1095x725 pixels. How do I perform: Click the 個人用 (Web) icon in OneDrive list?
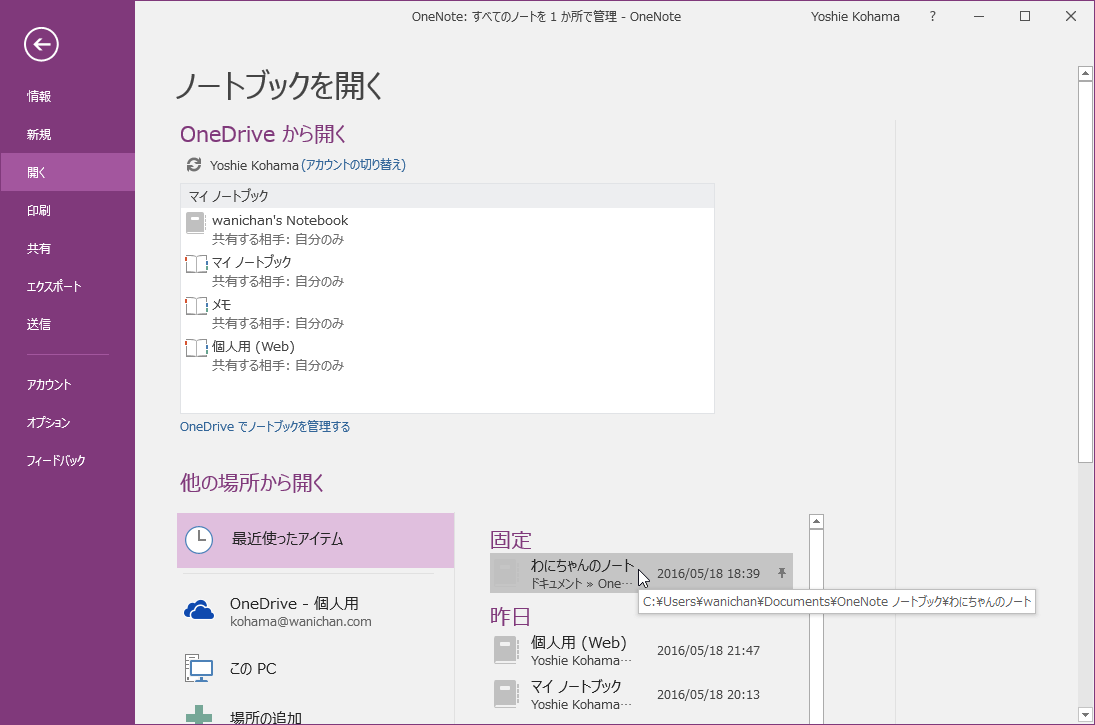click(196, 348)
